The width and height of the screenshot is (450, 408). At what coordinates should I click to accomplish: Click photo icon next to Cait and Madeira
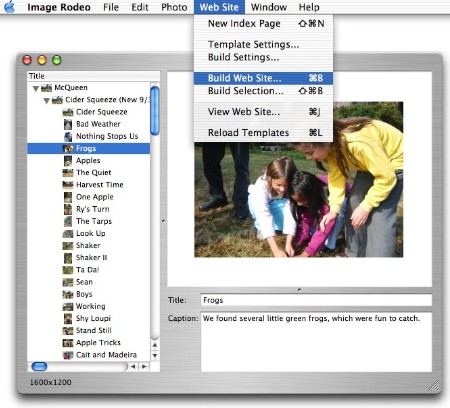pos(68,355)
